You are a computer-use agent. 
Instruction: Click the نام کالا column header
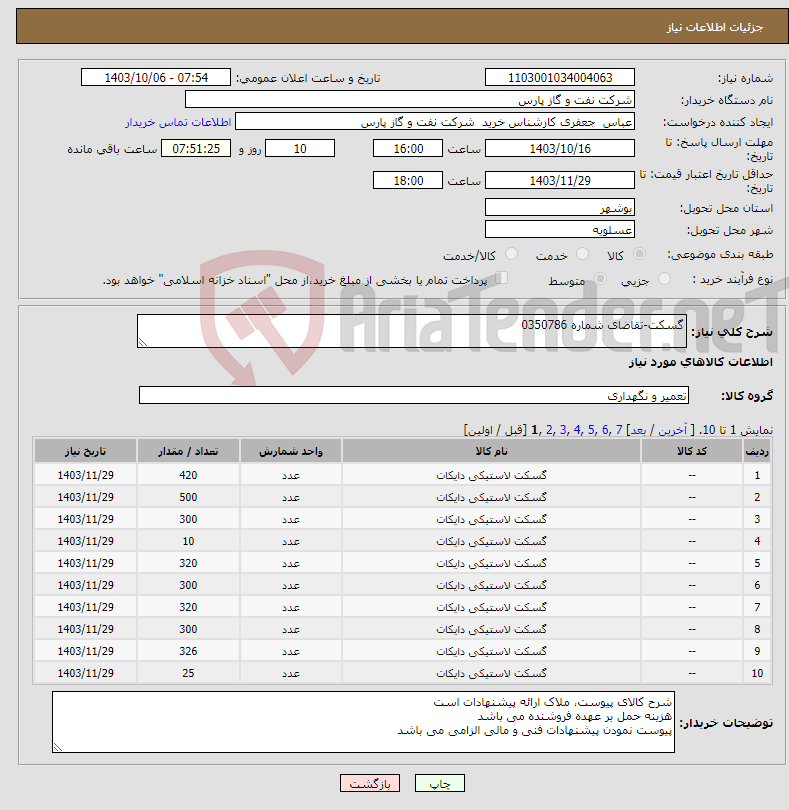pos(491,451)
